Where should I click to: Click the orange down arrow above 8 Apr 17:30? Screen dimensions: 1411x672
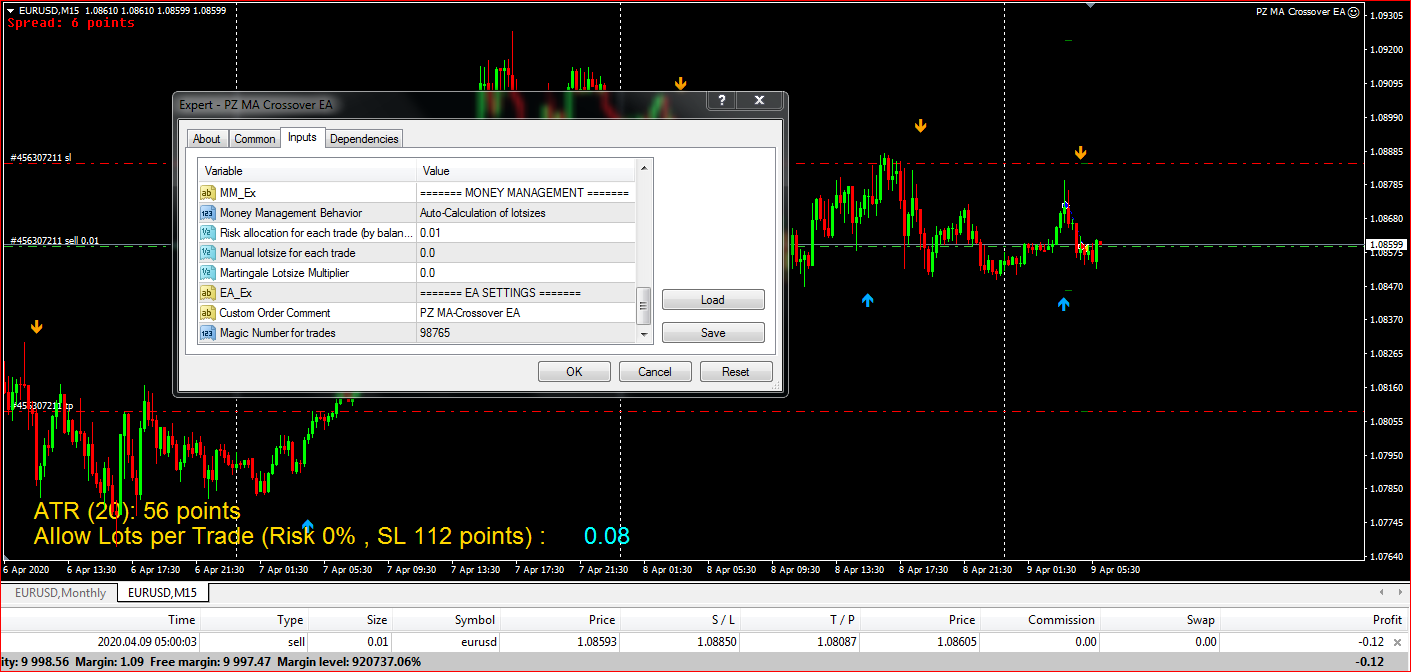click(920, 126)
